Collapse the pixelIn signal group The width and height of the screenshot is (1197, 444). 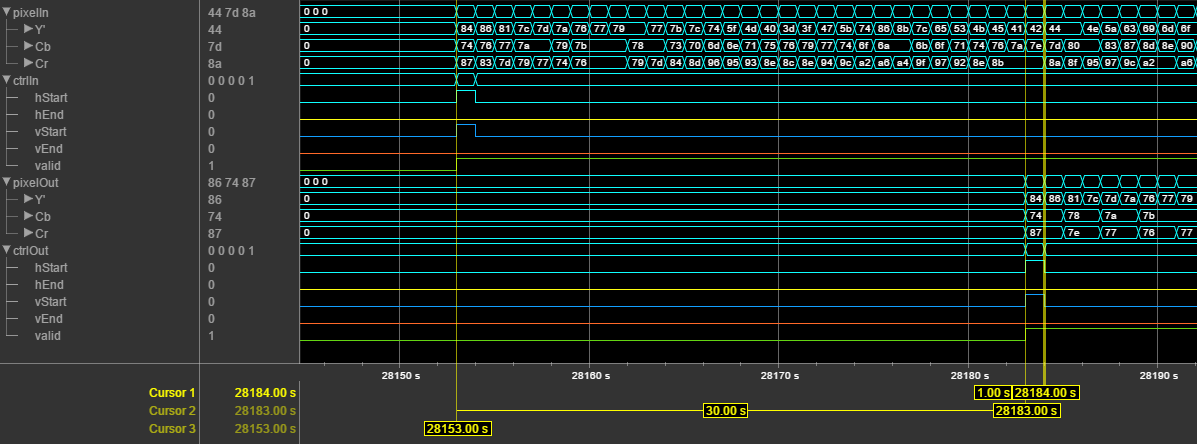8,12
